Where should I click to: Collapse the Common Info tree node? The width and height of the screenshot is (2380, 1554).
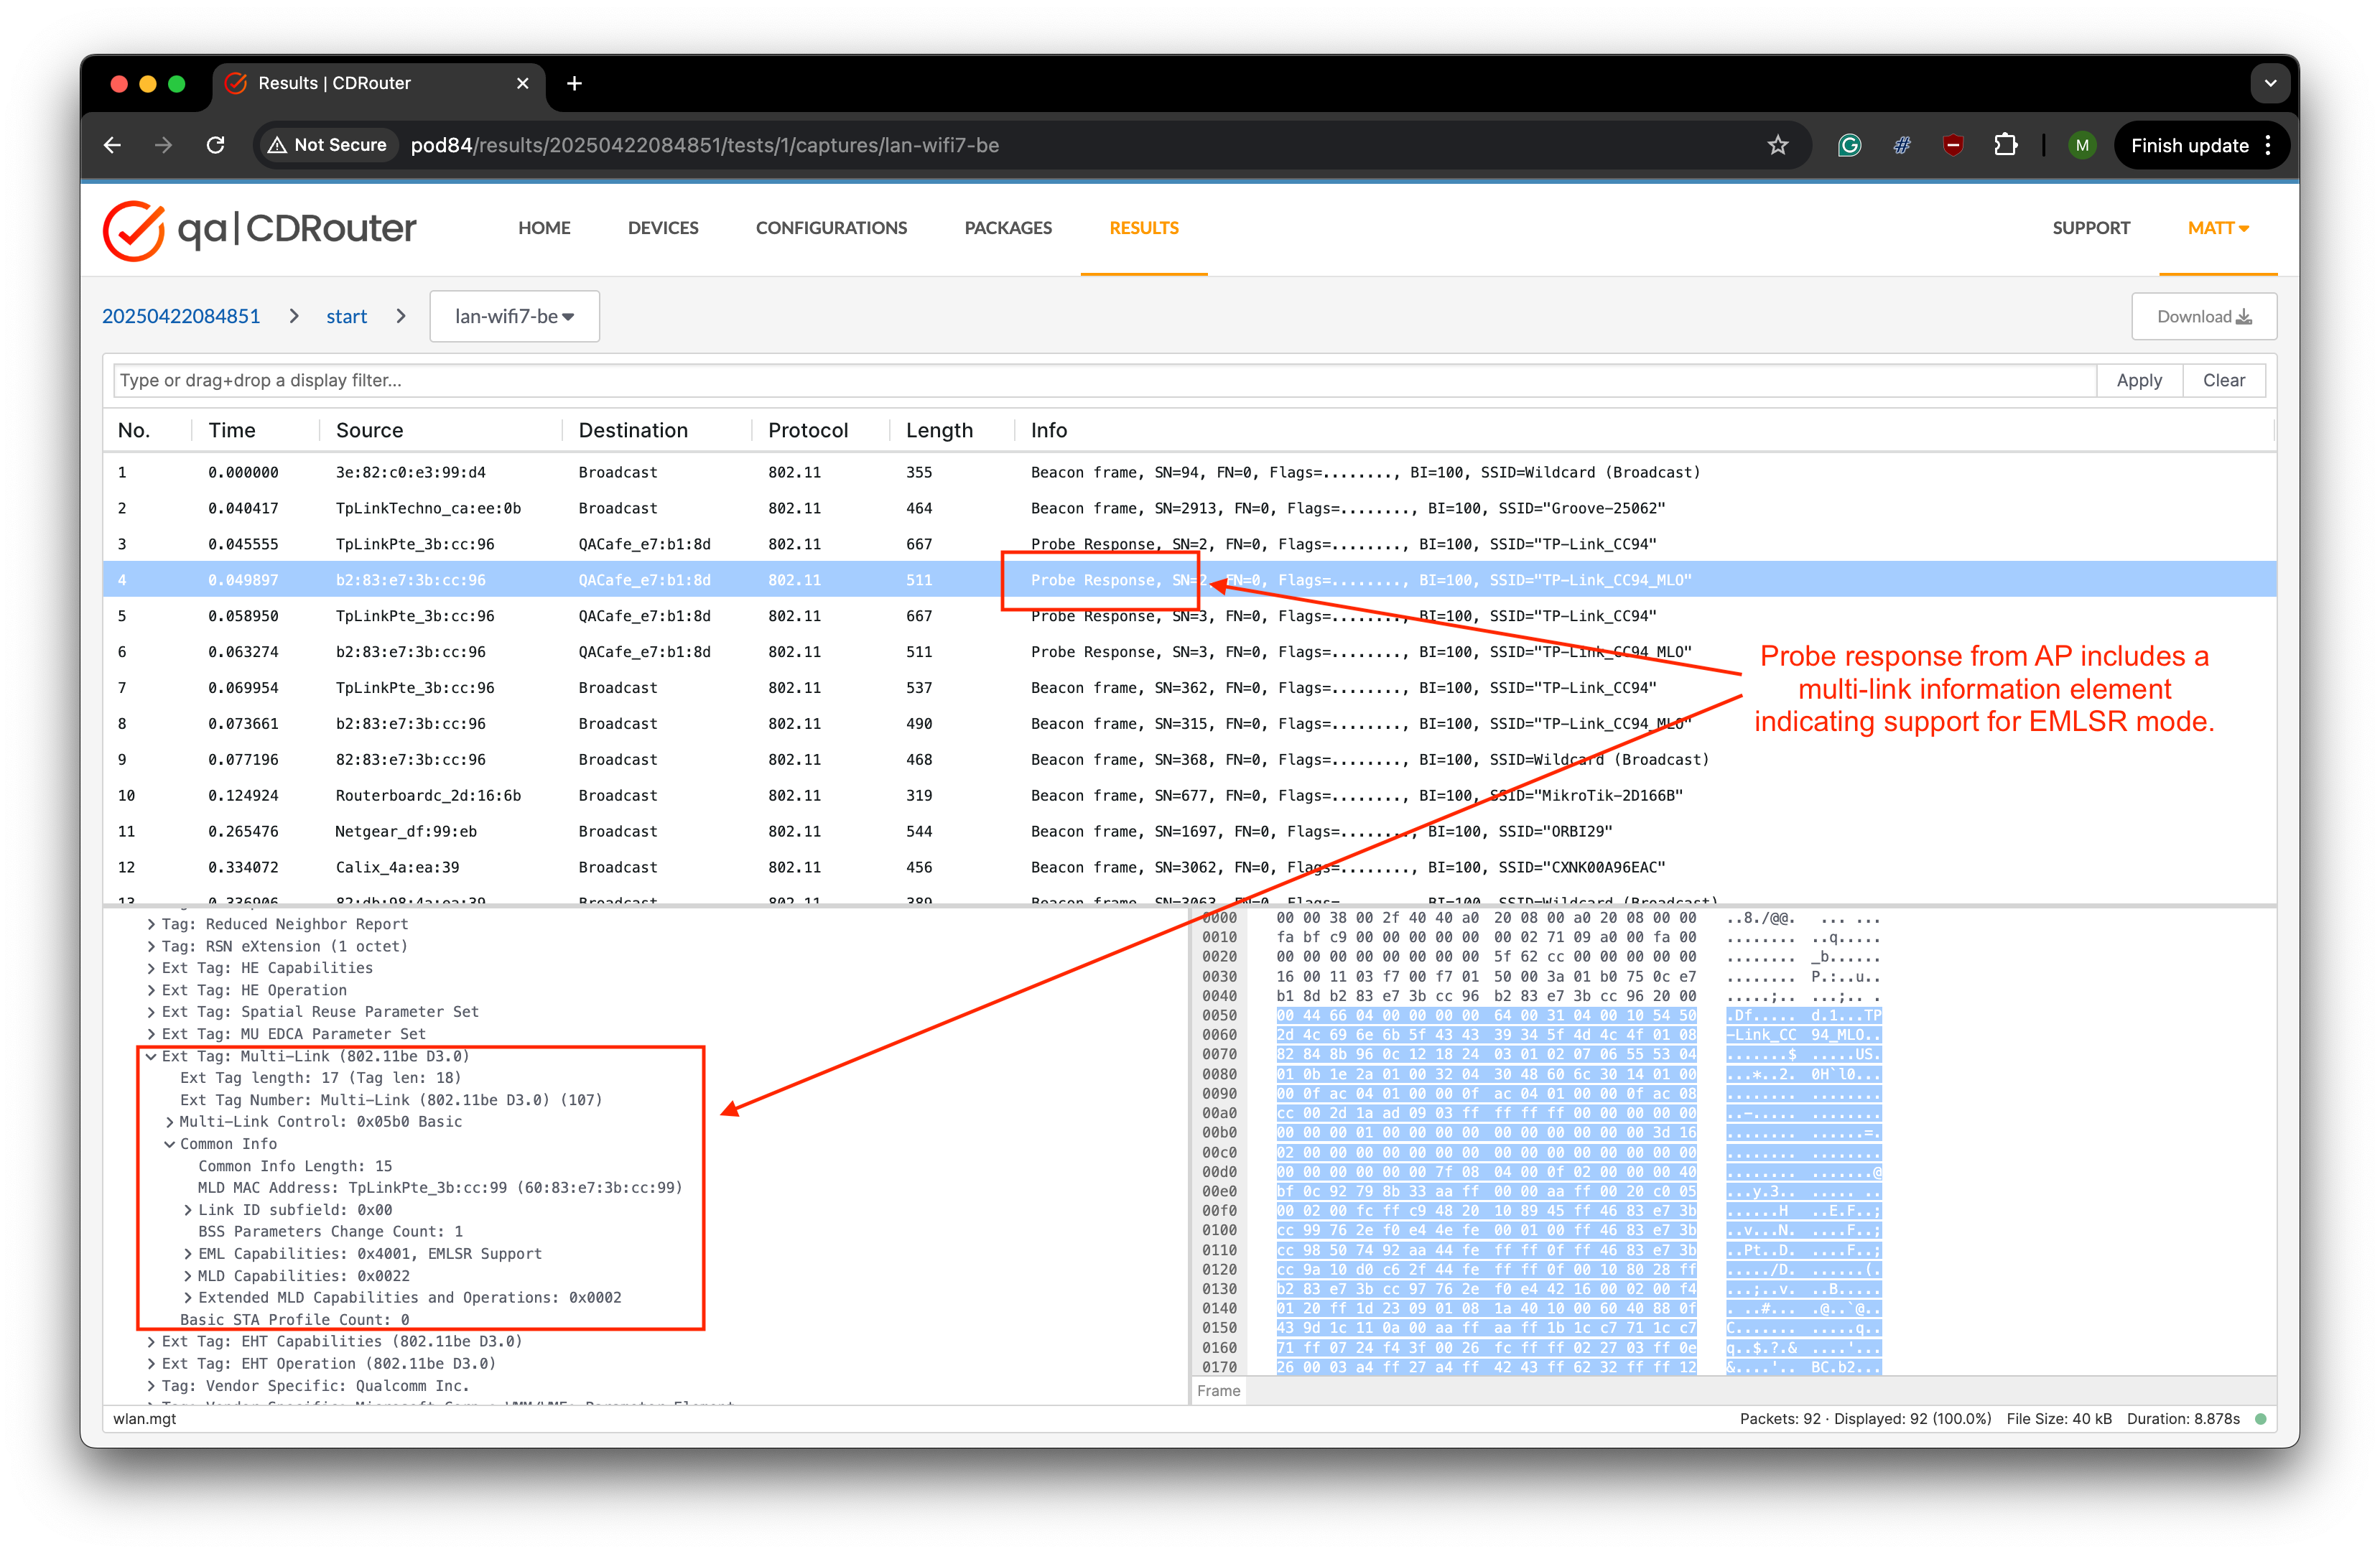pos(169,1144)
